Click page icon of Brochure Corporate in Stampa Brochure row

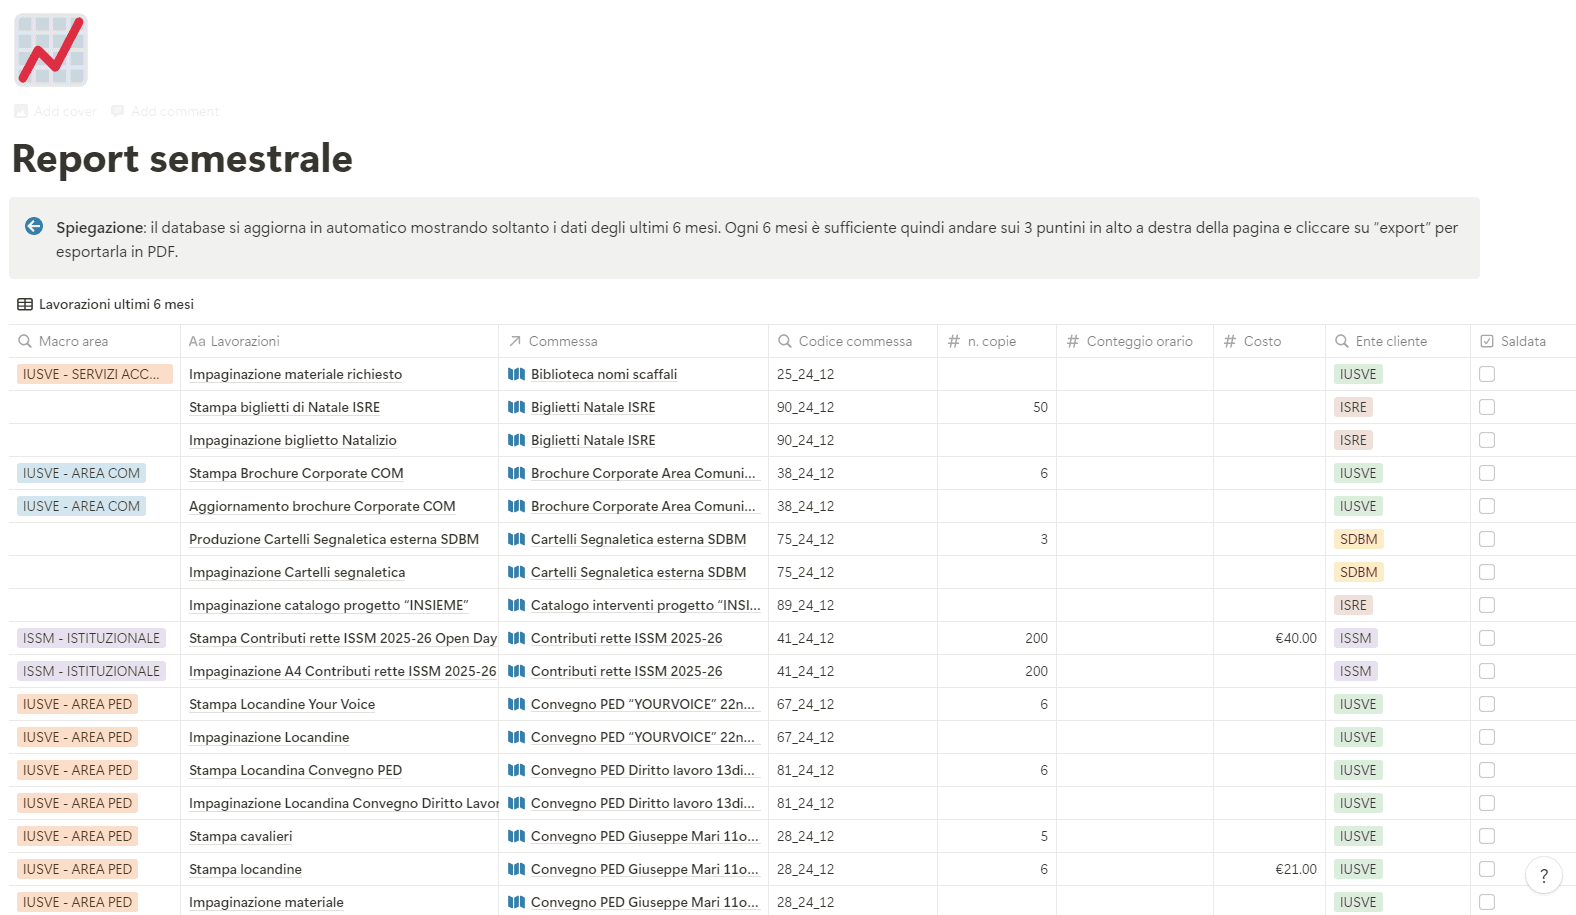(516, 473)
